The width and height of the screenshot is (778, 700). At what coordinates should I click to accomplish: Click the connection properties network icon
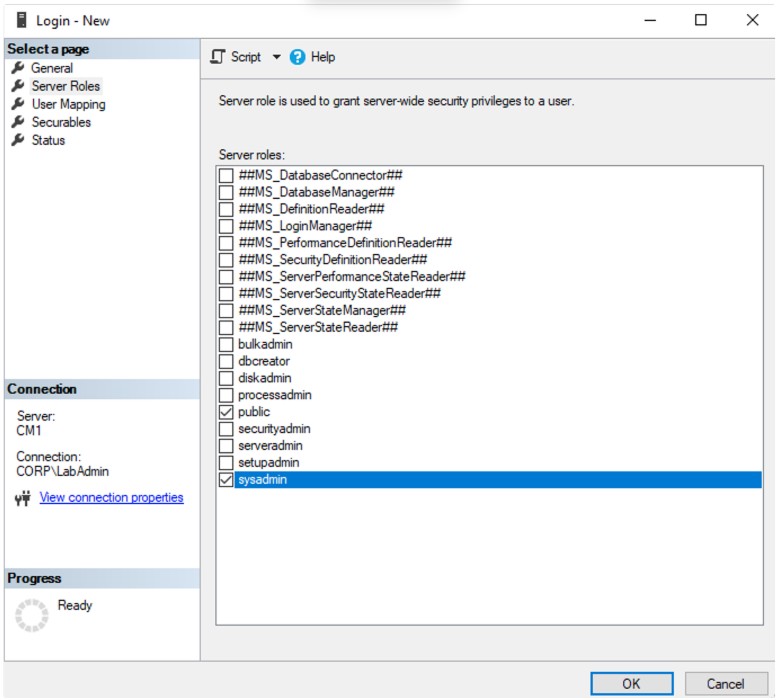(23, 498)
